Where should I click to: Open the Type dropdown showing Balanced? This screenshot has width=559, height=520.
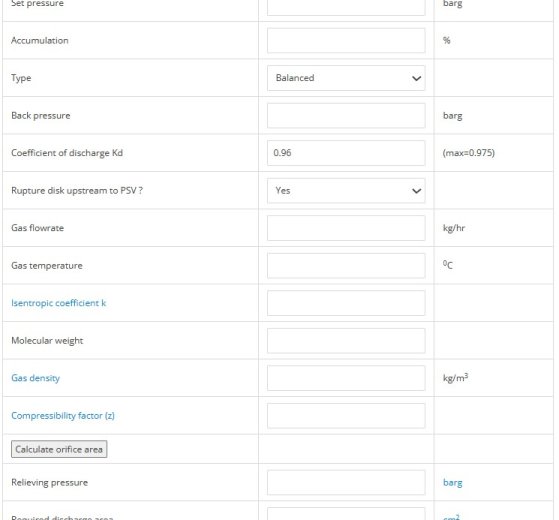click(346, 78)
